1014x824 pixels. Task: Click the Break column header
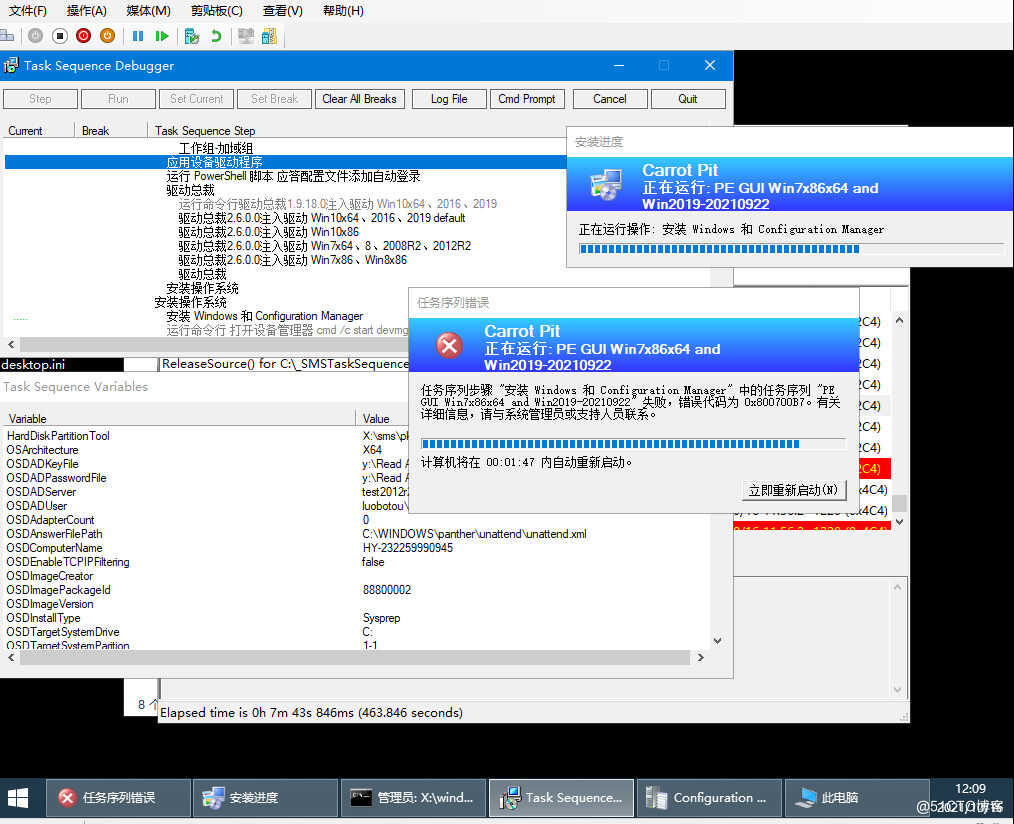click(x=95, y=131)
